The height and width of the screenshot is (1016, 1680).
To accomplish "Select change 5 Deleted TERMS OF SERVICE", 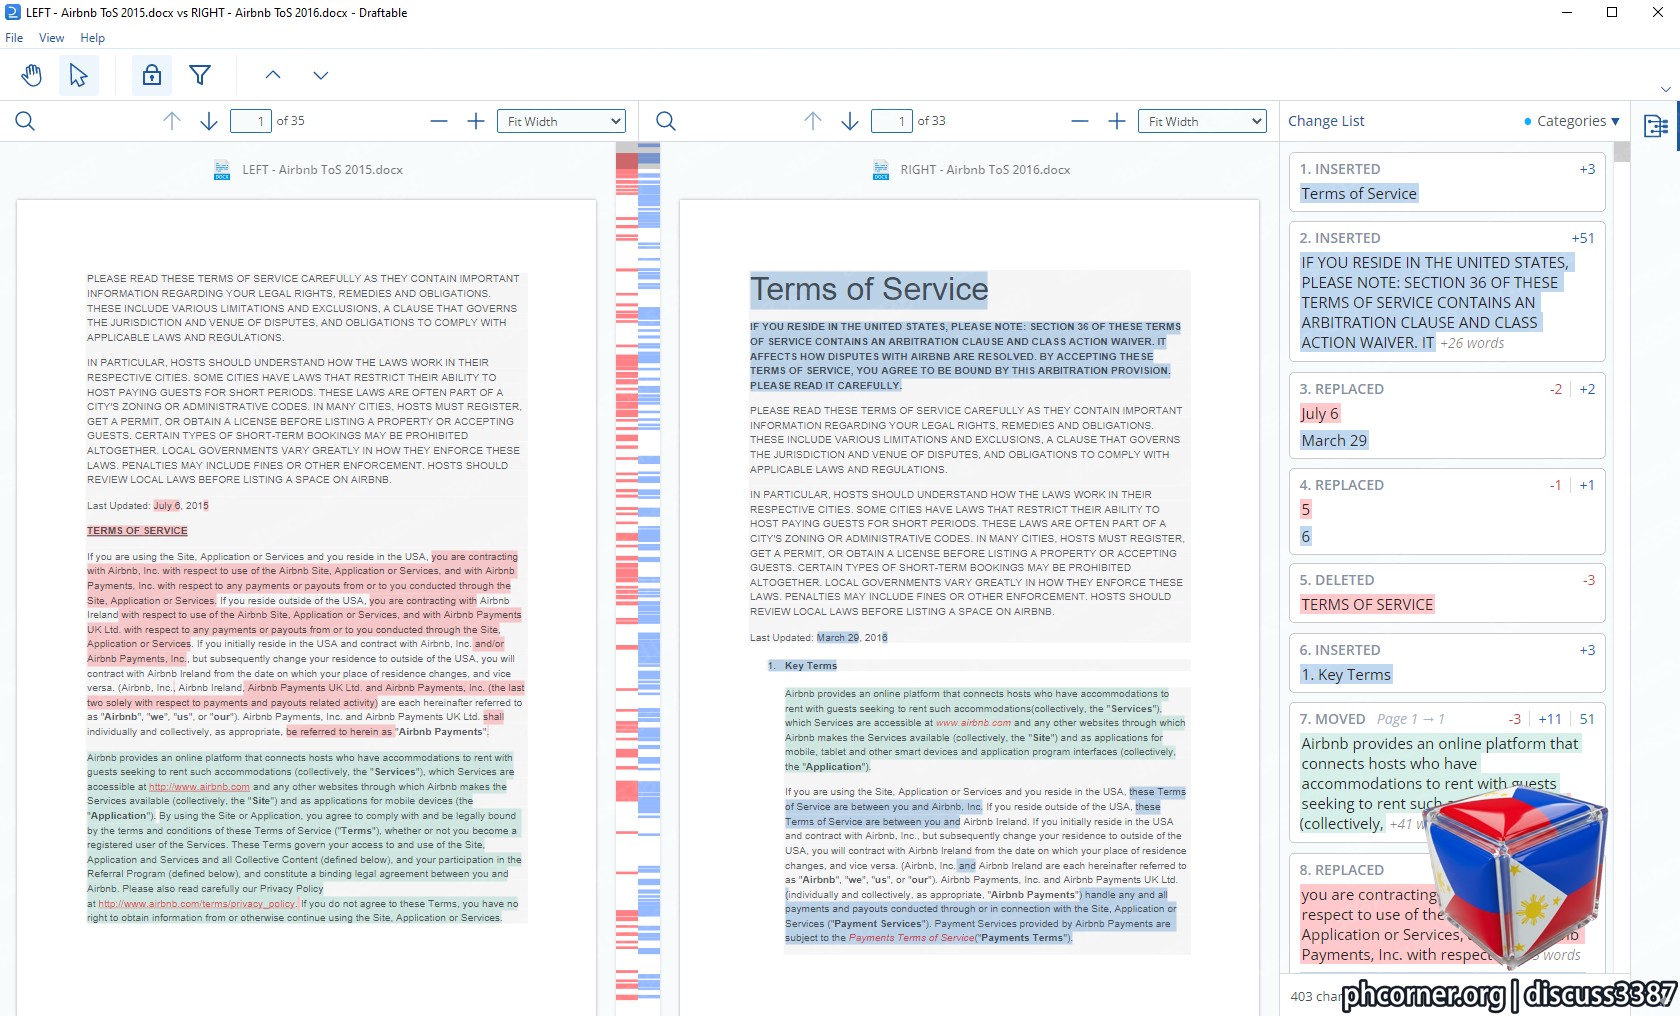I will (1447, 593).
